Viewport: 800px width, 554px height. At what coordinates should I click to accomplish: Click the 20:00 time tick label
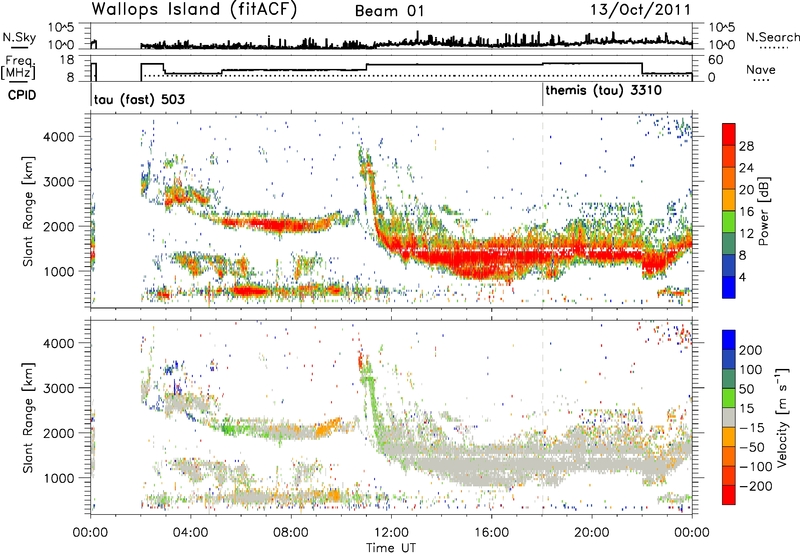point(591,533)
